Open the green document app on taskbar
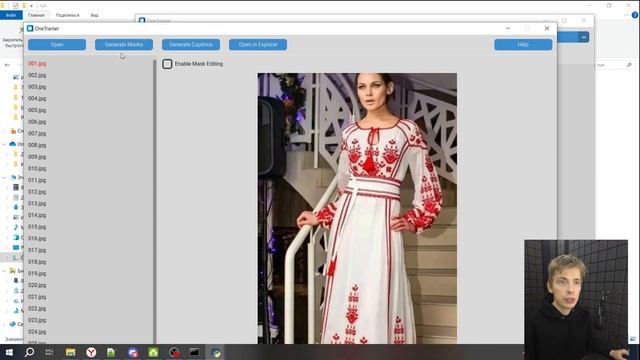Viewport: 640px width, 360px height. coord(111,352)
